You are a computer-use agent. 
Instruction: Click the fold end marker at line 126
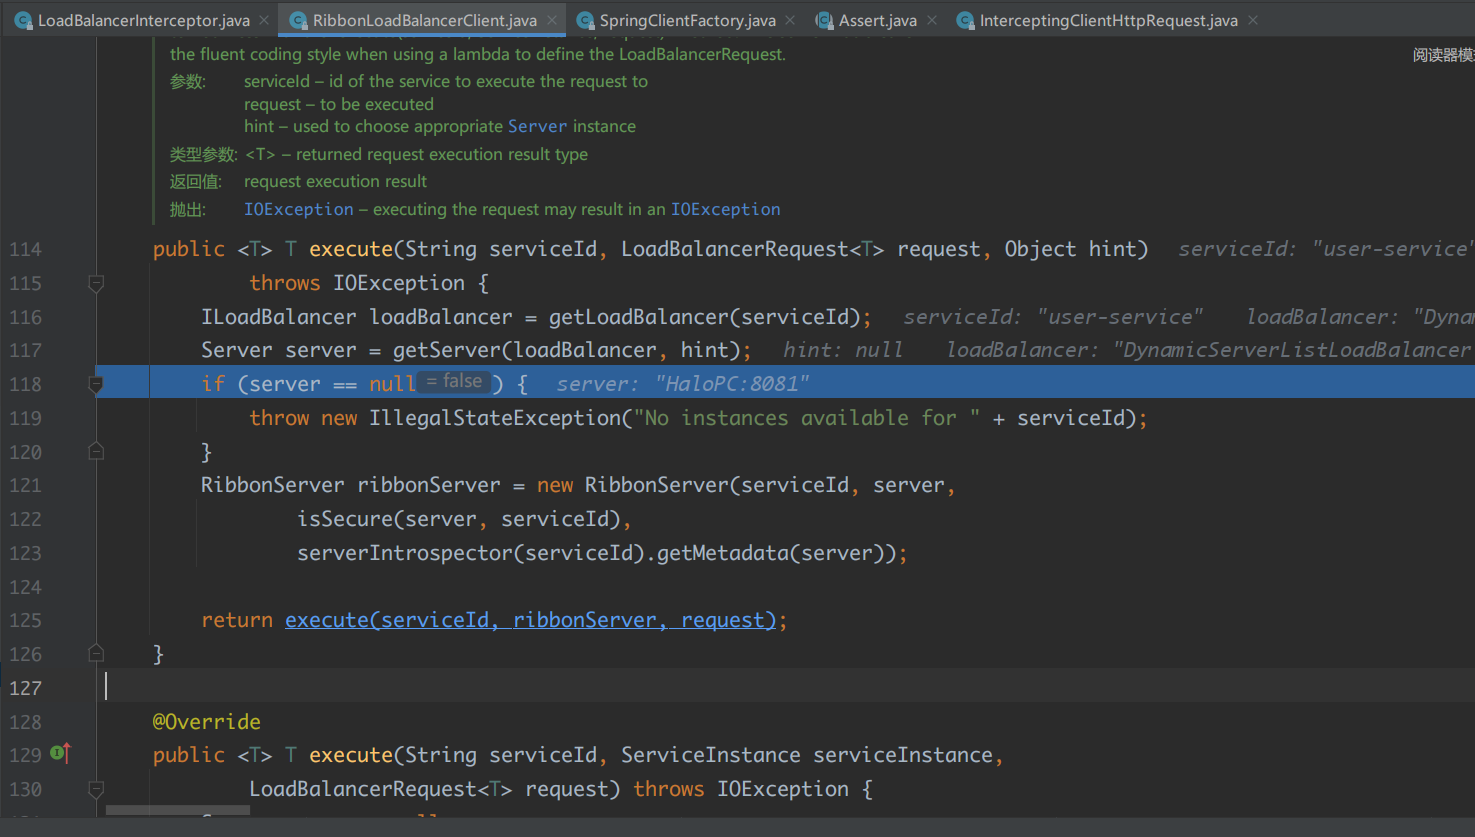pyautogui.click(x=96, y=653)
